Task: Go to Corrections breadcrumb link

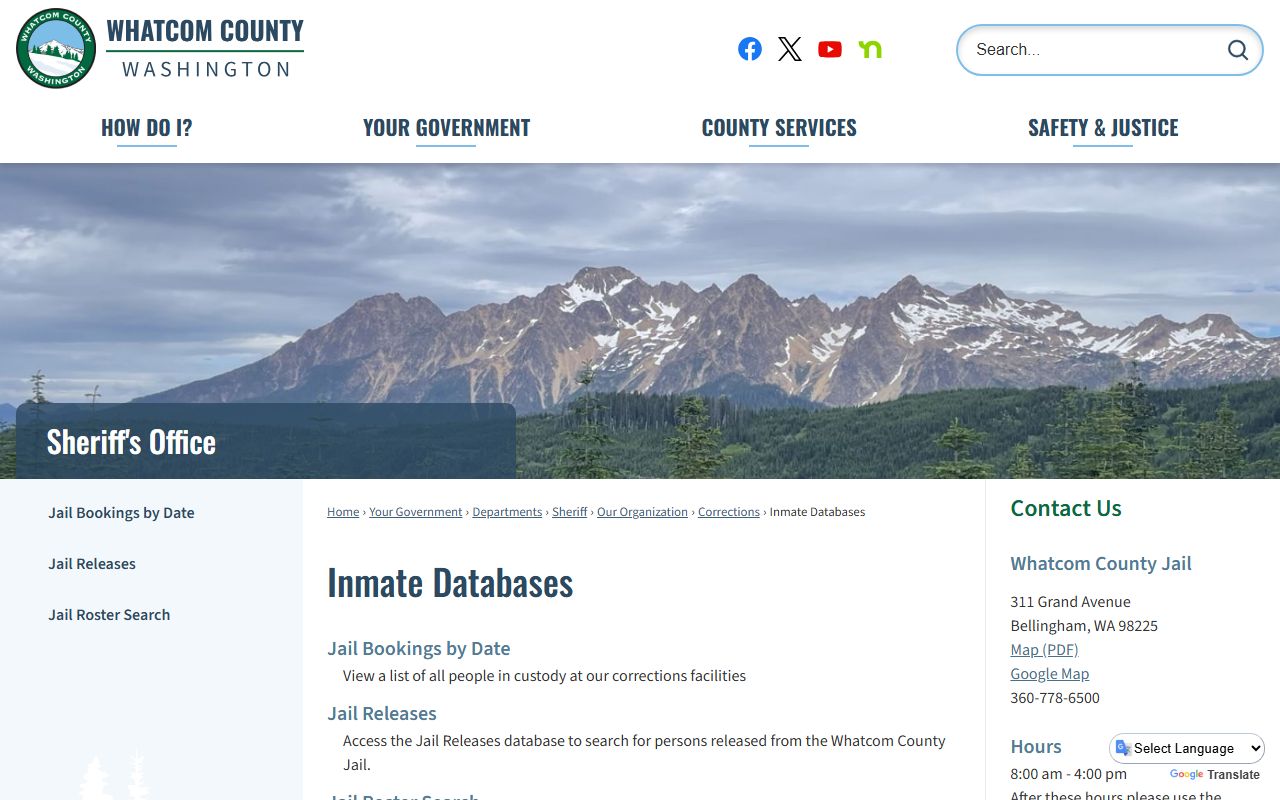Action: (729, 512)
